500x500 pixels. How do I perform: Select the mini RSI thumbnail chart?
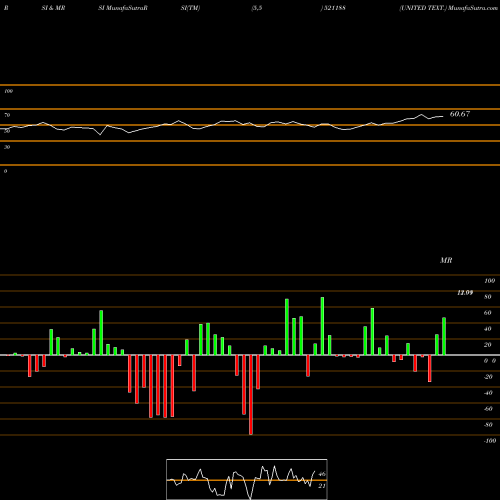(x=247, y=479)
